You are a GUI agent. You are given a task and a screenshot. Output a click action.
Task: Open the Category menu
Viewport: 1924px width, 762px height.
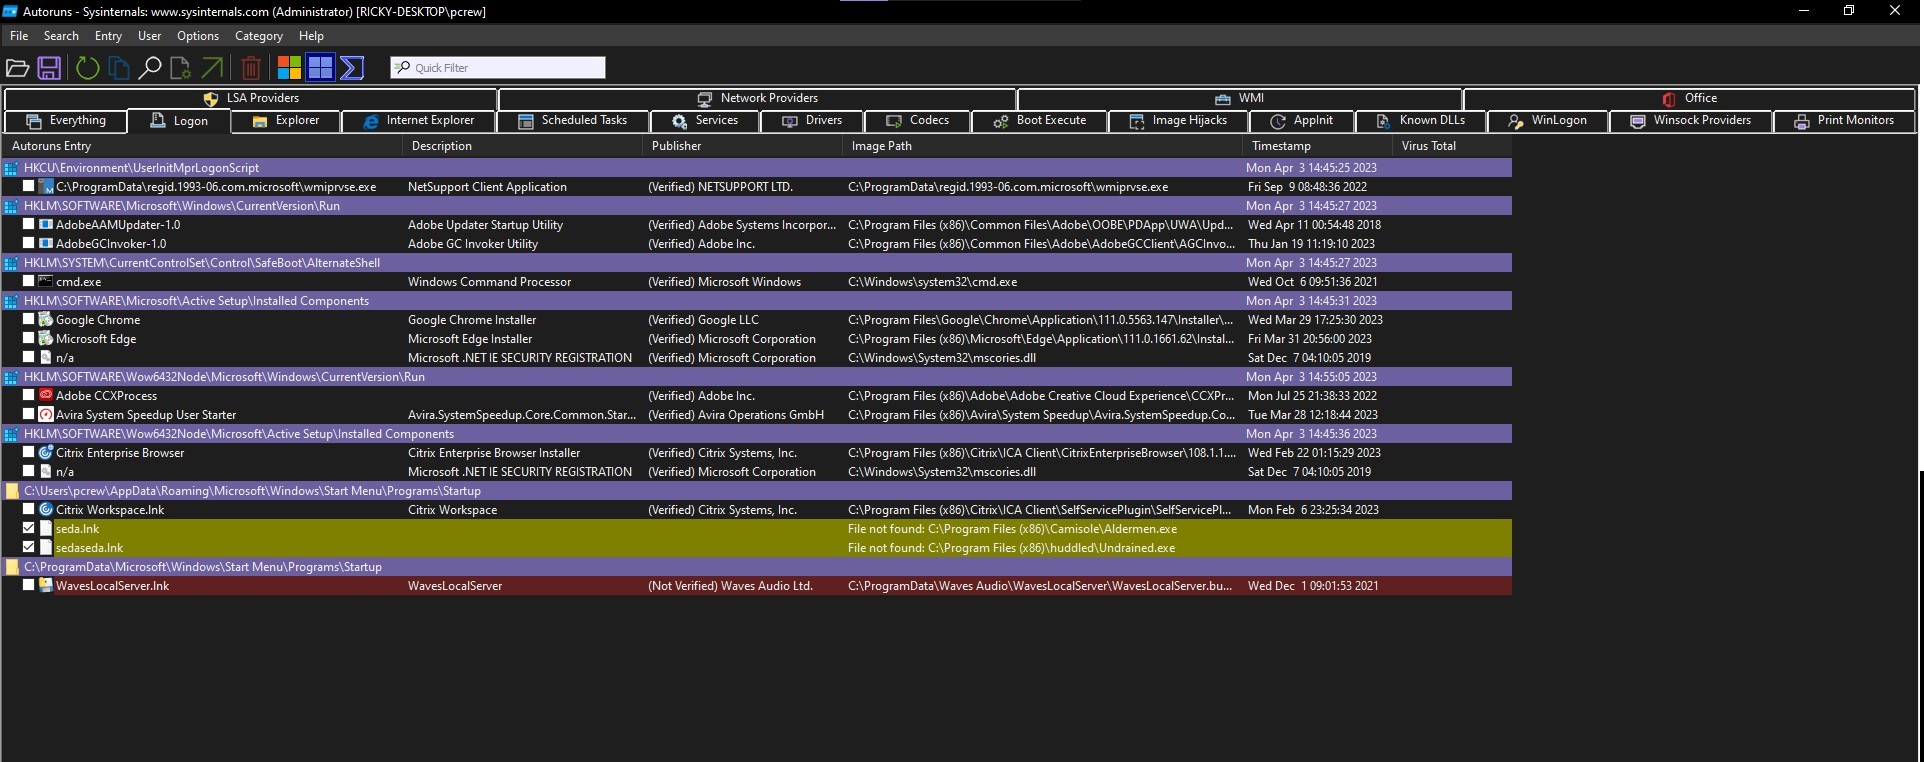[259, 36]
